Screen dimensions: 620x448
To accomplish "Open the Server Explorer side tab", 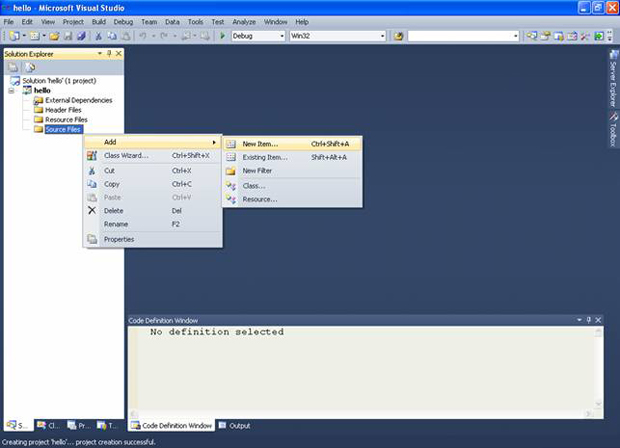I will [x=613, y=78].
